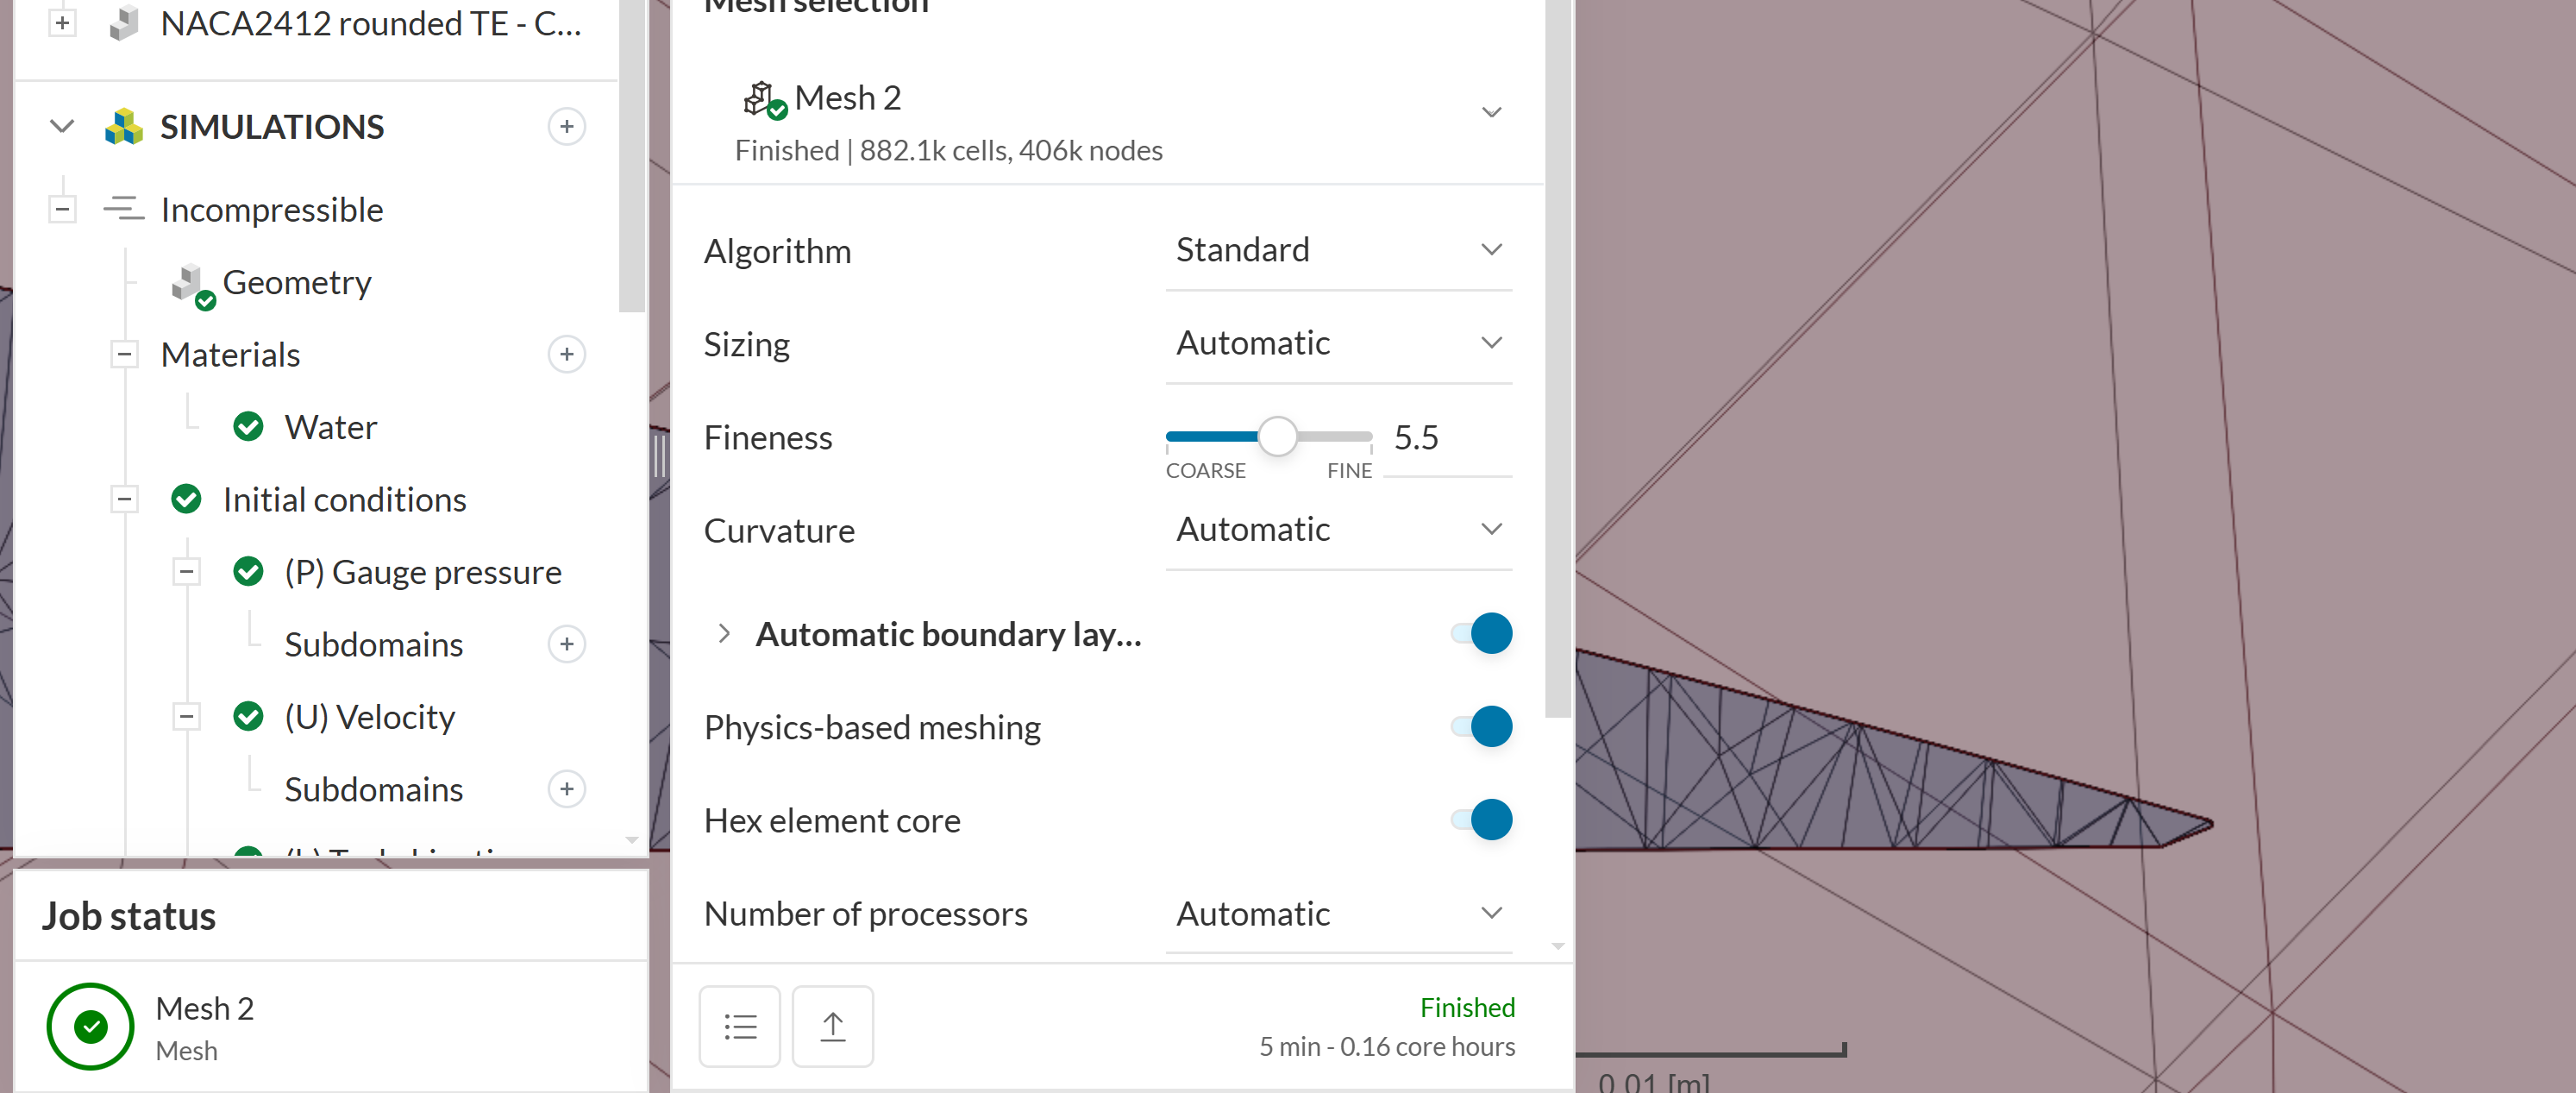Open the Algorithm dropdown set to Standard
The image size is (2576, 1093).
(1338, 250)
